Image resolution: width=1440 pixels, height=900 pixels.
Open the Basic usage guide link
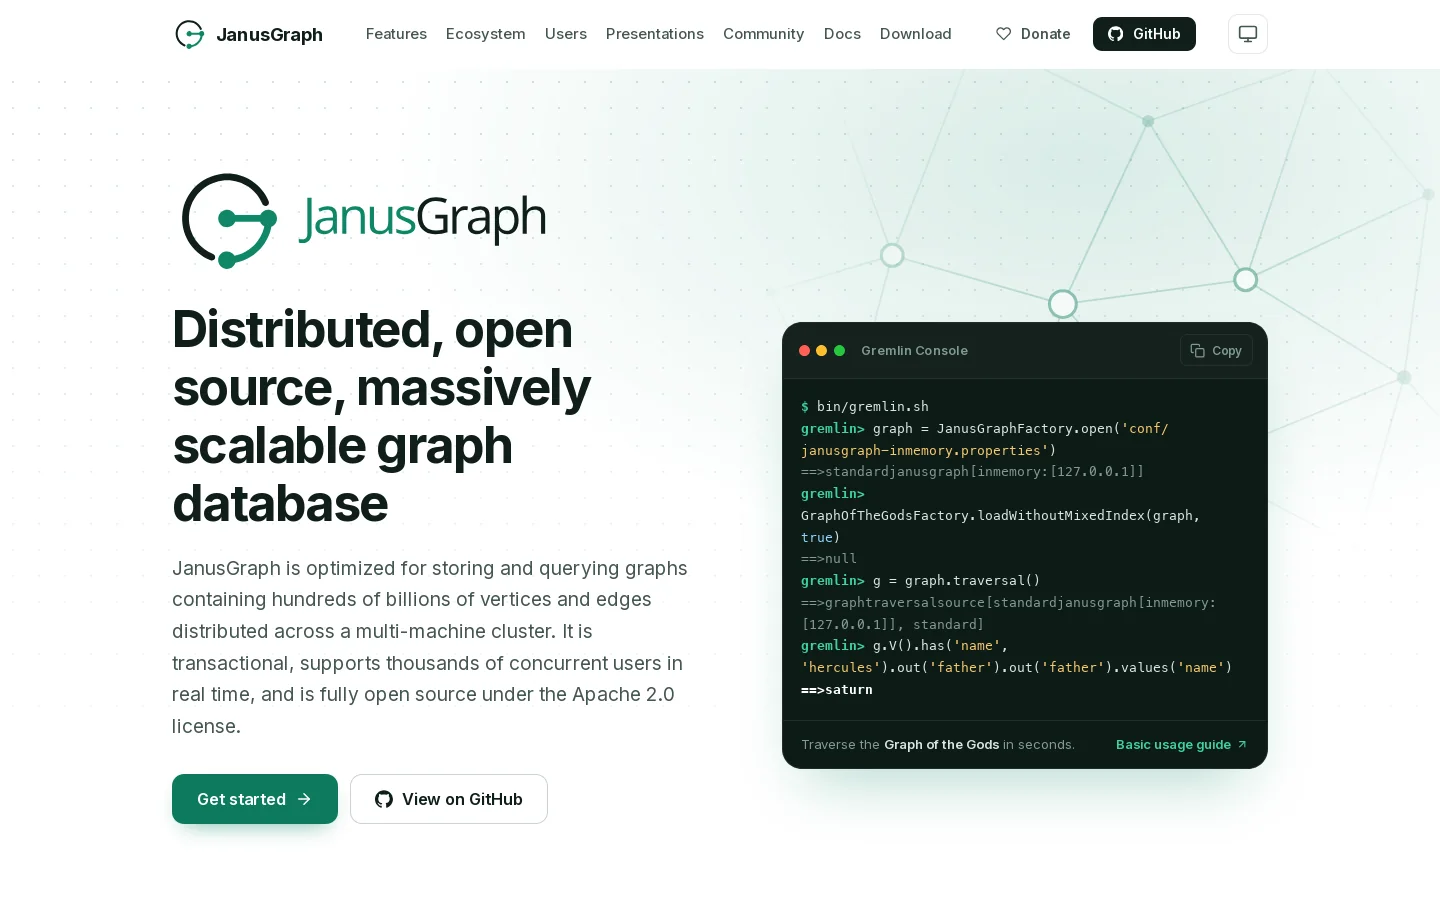pos(1182,744)
